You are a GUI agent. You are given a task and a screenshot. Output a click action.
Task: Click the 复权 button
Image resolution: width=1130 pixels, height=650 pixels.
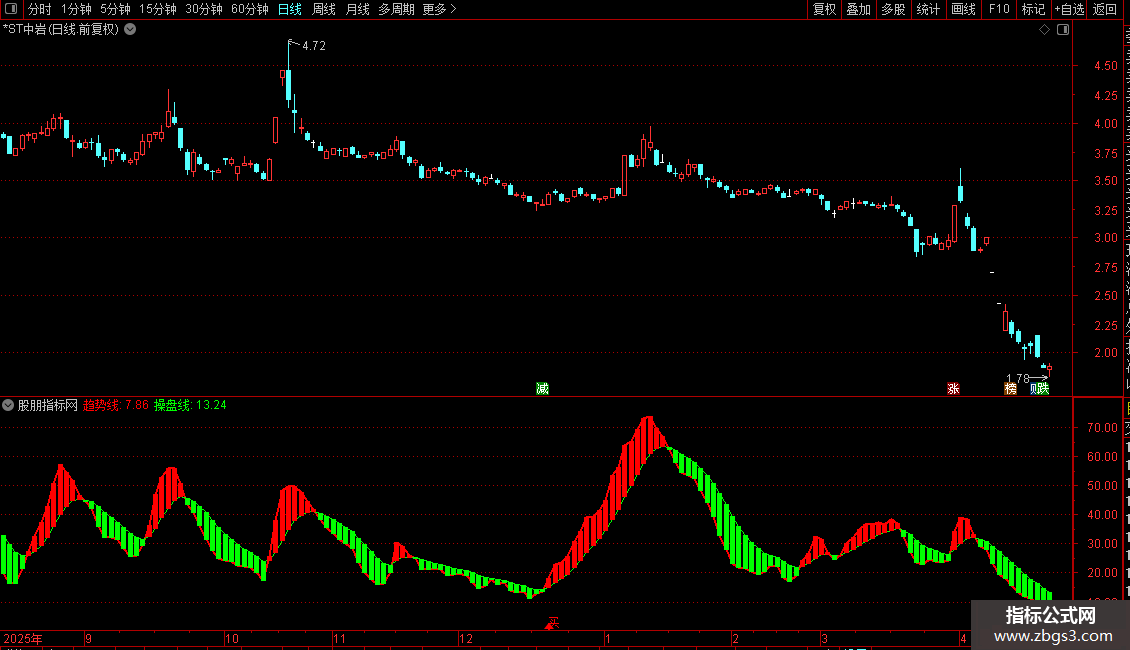coord(824,9)
